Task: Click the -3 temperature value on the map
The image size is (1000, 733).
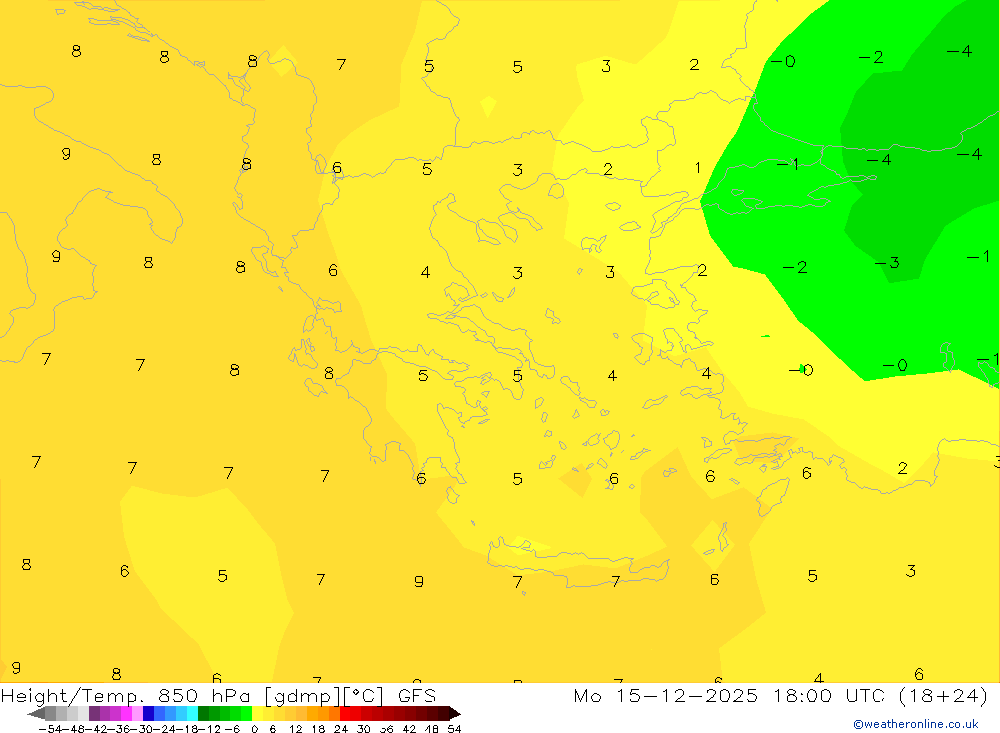Action: click(887, 262)
